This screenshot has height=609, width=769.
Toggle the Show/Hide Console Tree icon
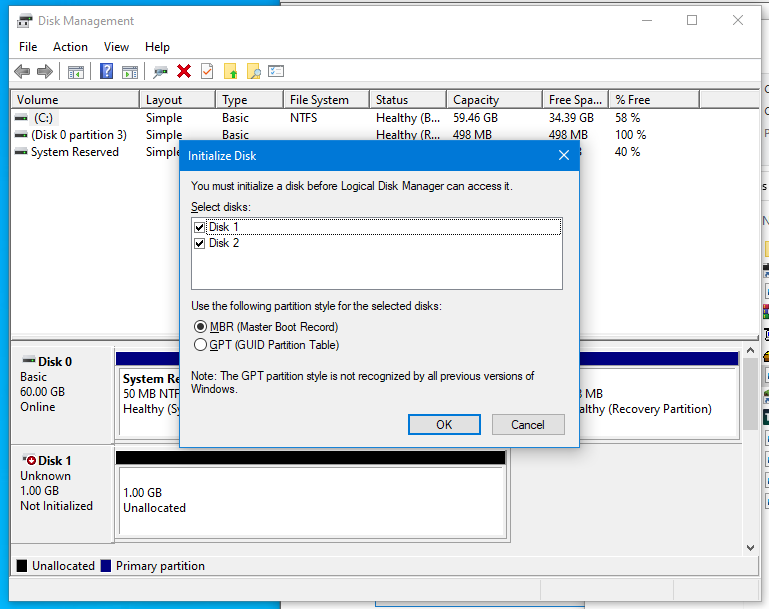(x=76, y=72)
